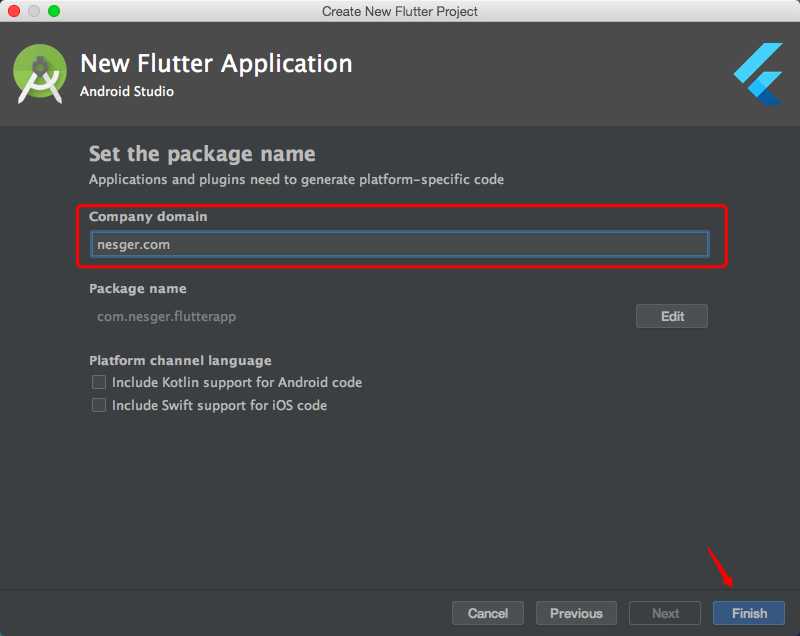Cancel the new Flutter project wizard
This screenshot has width=800, height=636.
[488, 613]
